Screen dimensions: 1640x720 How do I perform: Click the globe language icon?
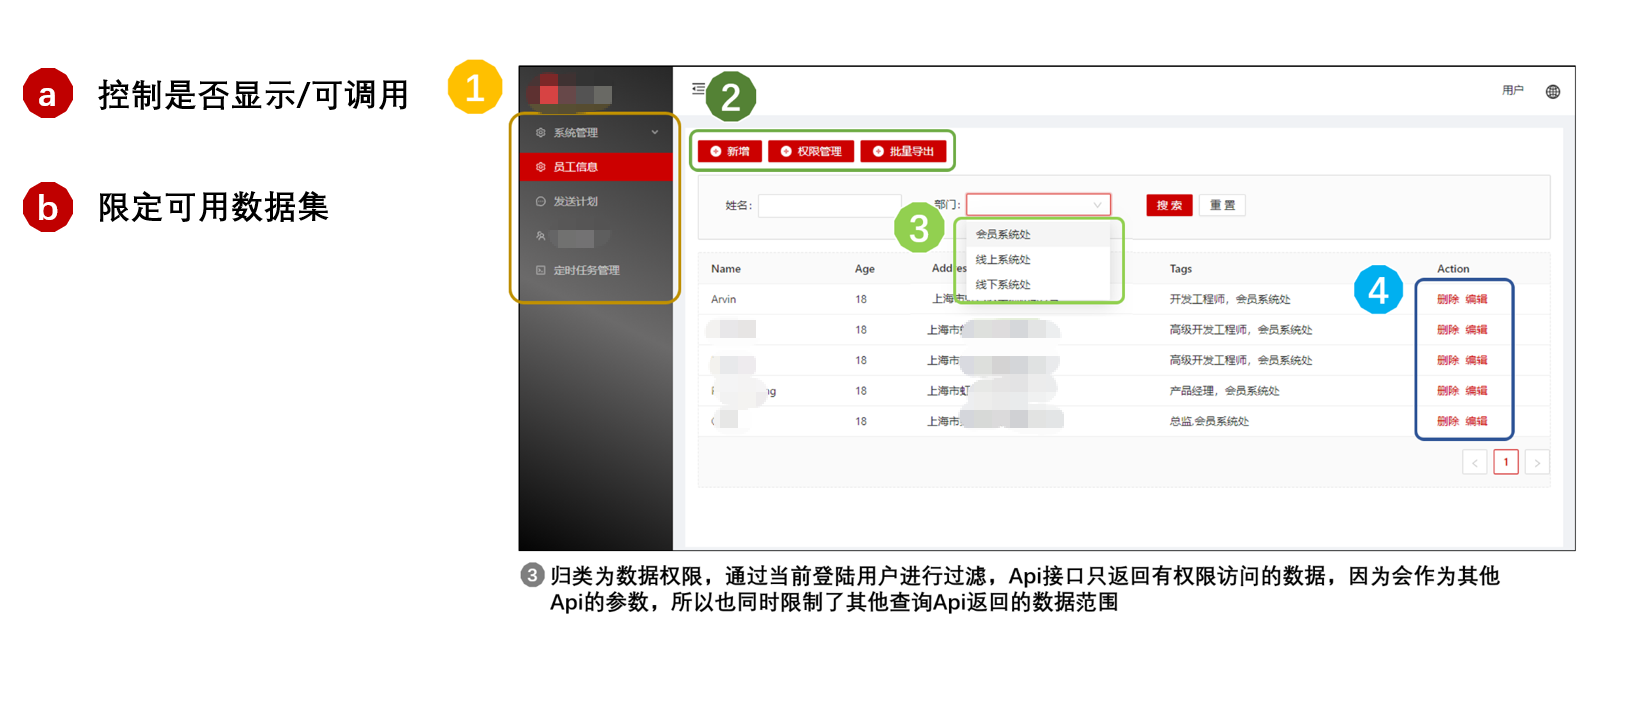[x=1553, y=92]
